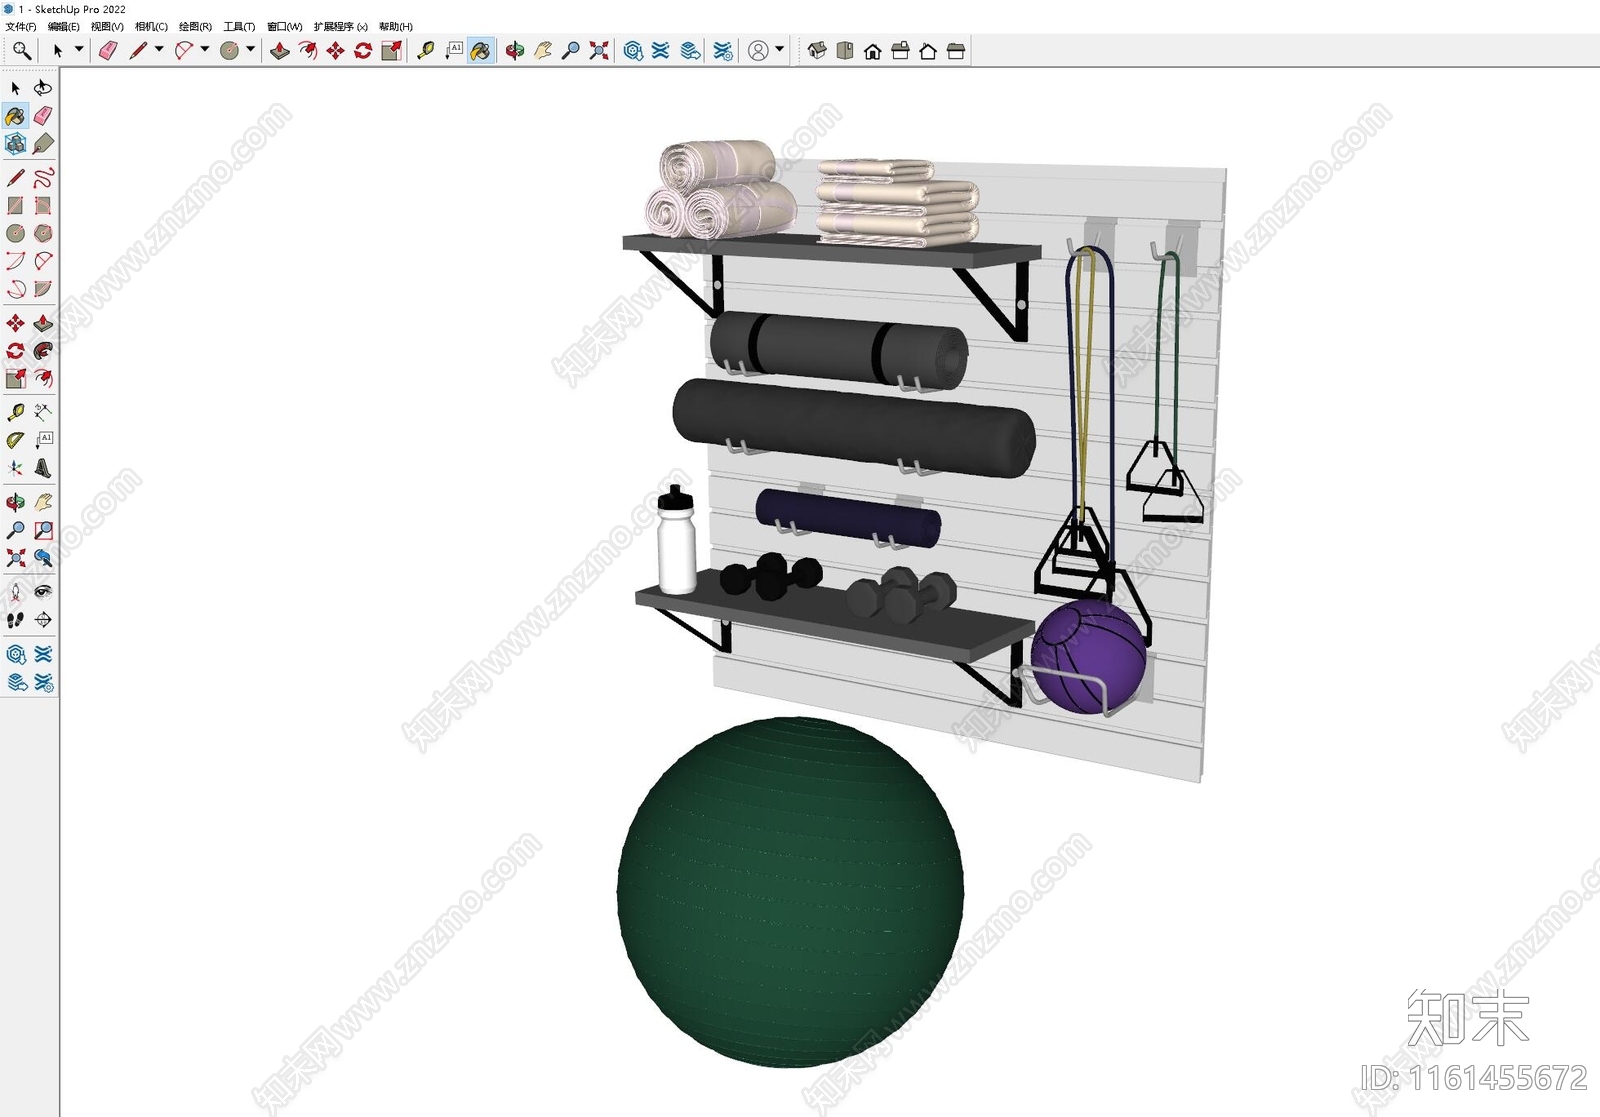
Task: Expand the Circle shape dropdown in top toolbar
Action: 251,49
